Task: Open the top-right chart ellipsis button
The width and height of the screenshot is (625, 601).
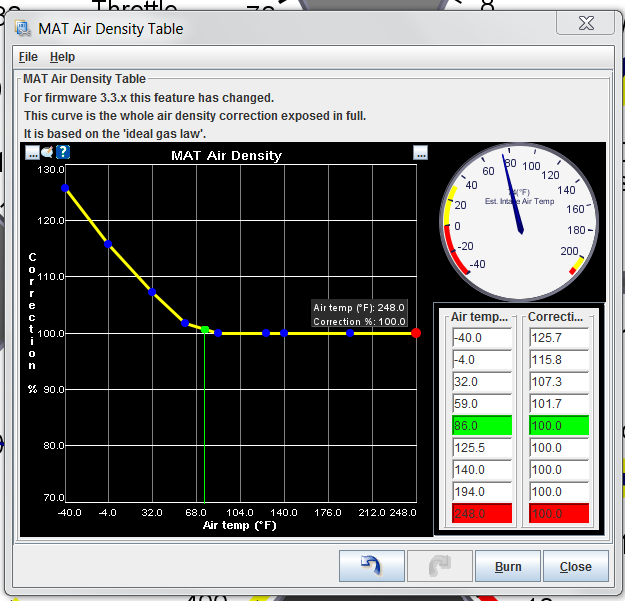Action: [420, 153]
